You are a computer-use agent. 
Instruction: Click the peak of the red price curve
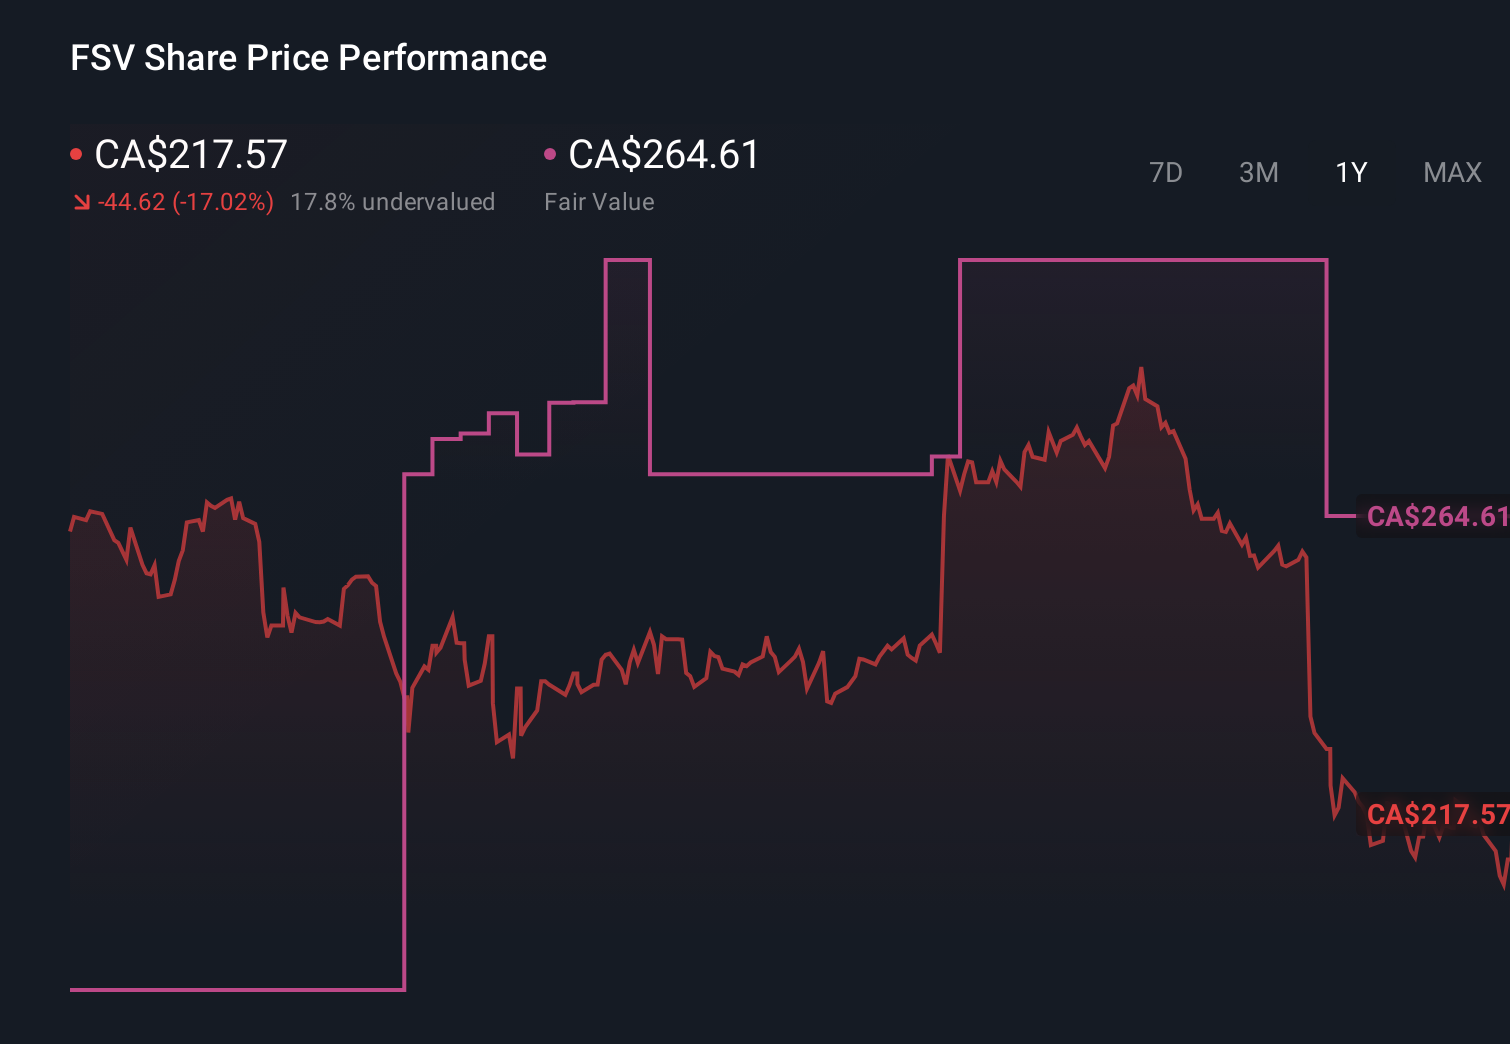[1140, 368]
